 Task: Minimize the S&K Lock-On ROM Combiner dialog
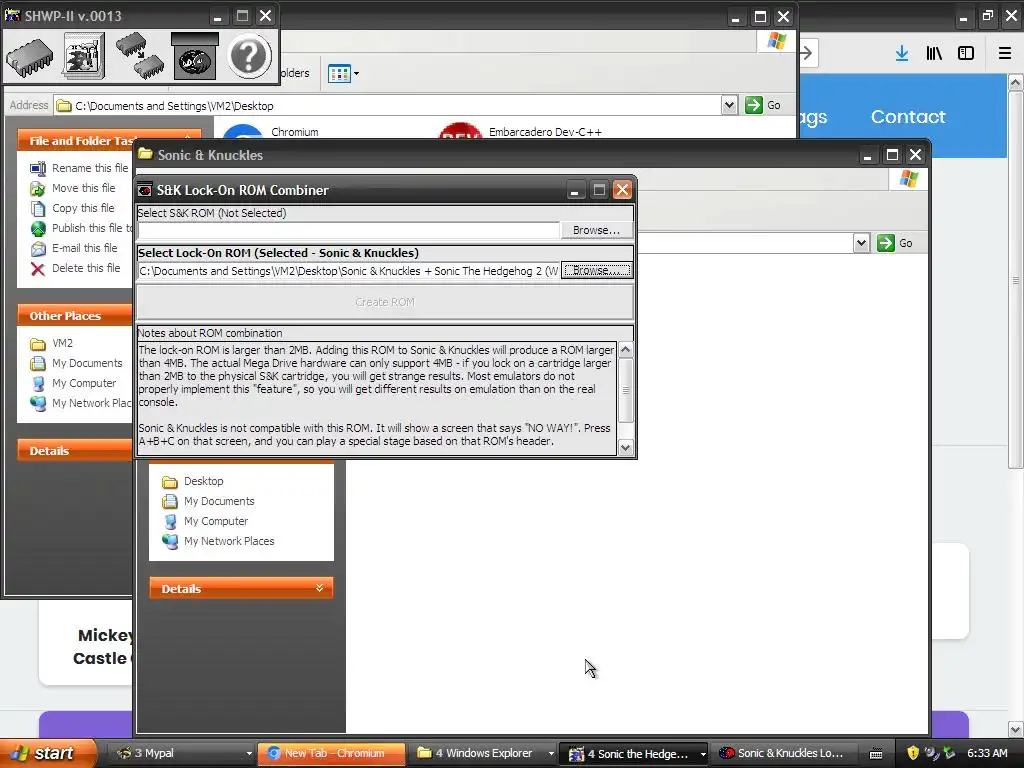tap(574, 190)
